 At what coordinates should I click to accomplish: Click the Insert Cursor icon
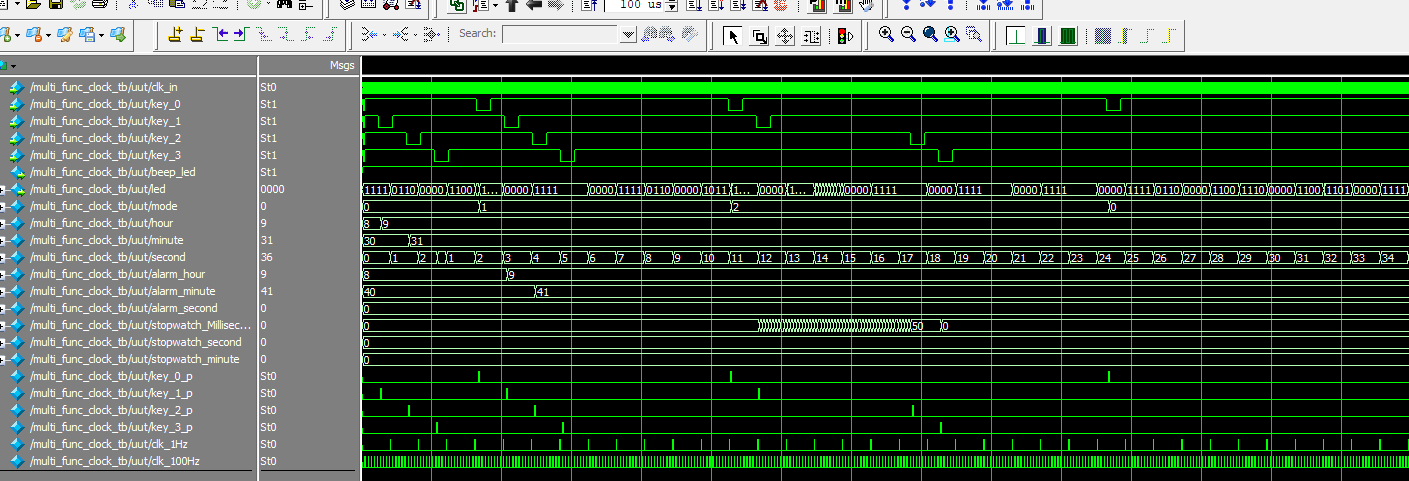[175, 35]
